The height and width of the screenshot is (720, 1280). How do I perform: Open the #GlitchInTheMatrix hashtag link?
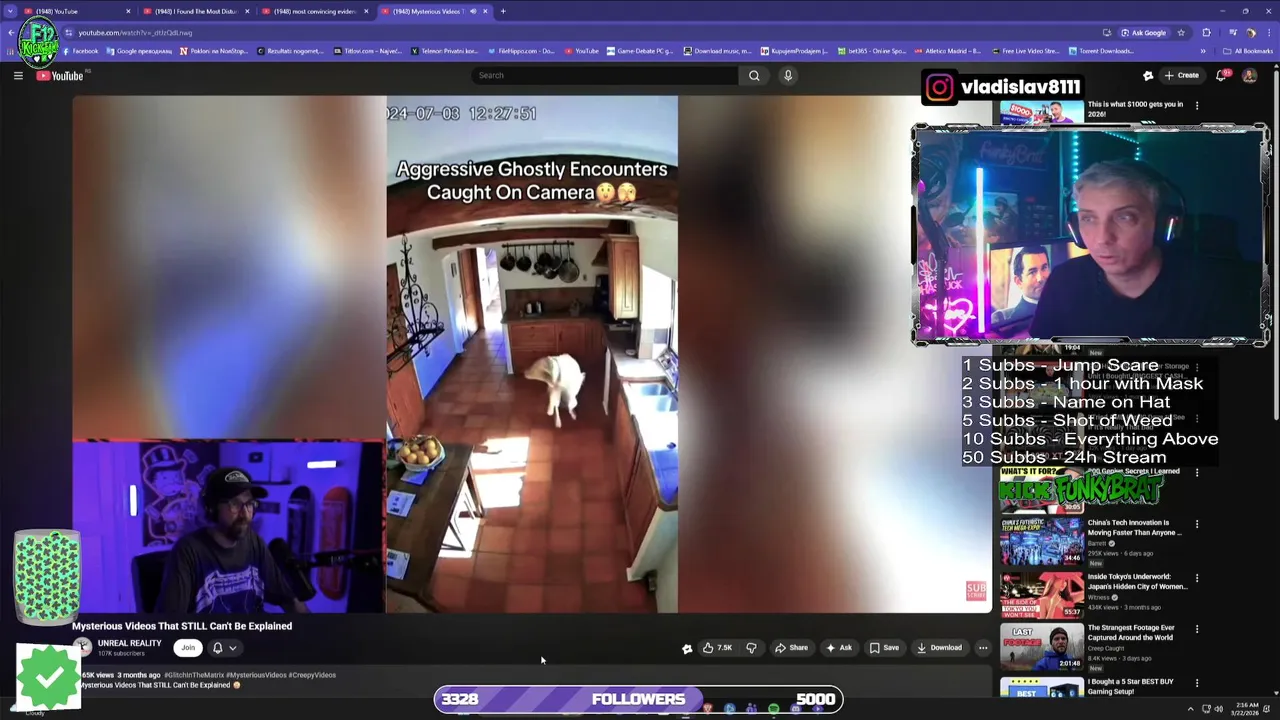click(193, 675)
